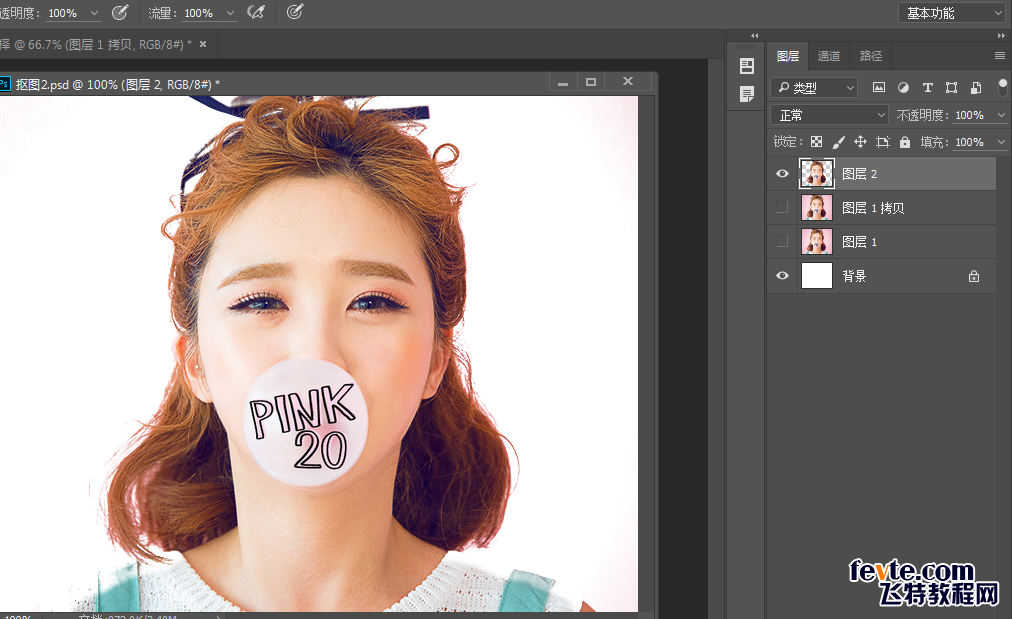Click the 流量 flow label
Image resolution: width=1012 pixels, height=619 pixels.
pos(162,13)
